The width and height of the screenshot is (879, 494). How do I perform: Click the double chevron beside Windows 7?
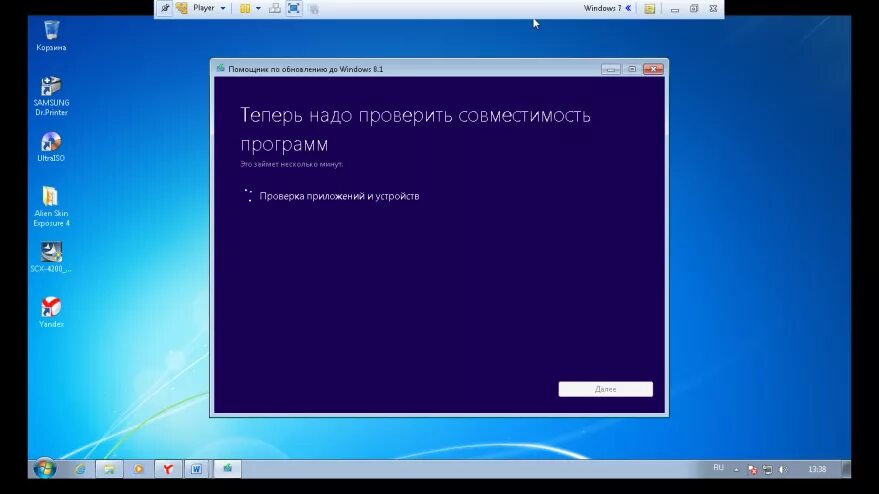click(x=628, y=8)
